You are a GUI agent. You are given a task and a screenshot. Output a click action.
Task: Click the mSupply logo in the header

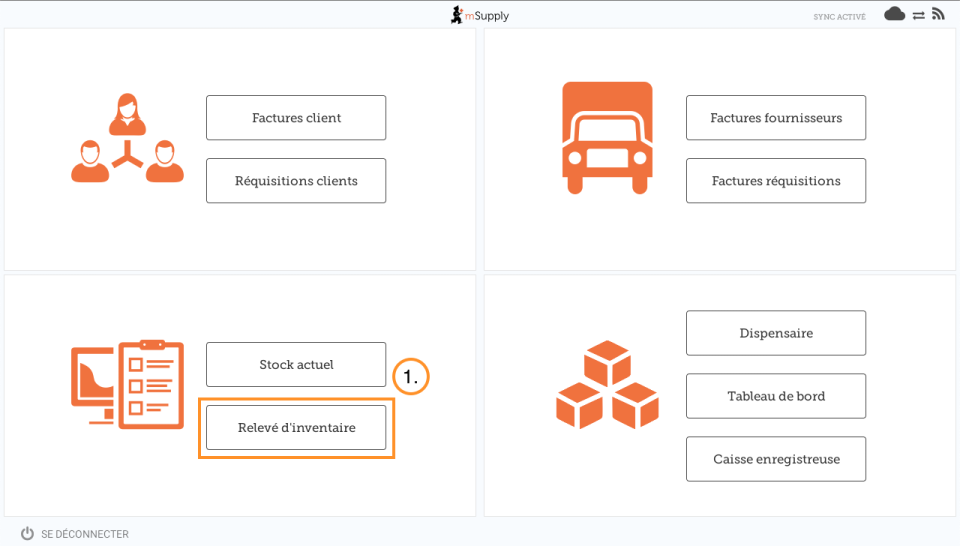[x=480, y=15]
